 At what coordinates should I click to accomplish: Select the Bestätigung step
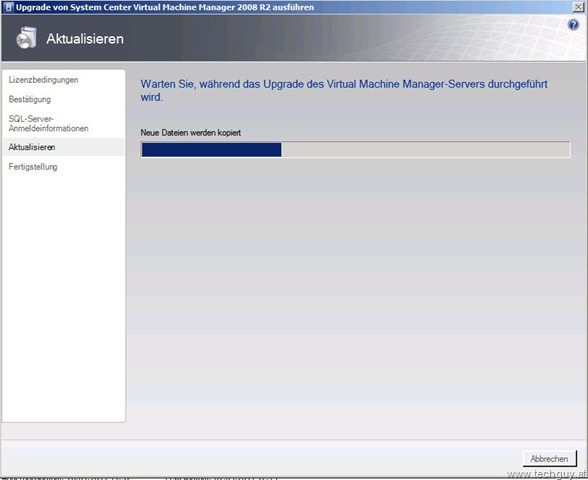click(x=30, y=99)
